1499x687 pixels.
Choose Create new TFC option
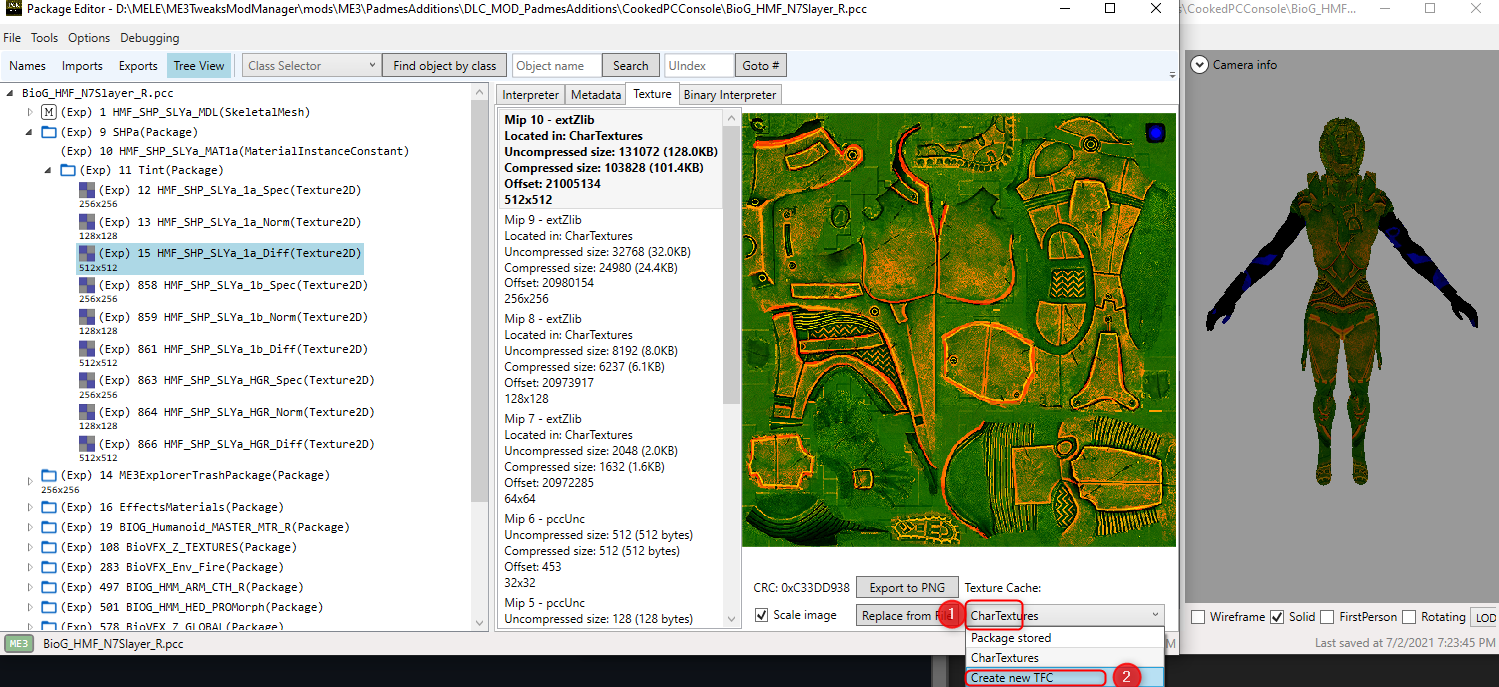coord(1065,678)
